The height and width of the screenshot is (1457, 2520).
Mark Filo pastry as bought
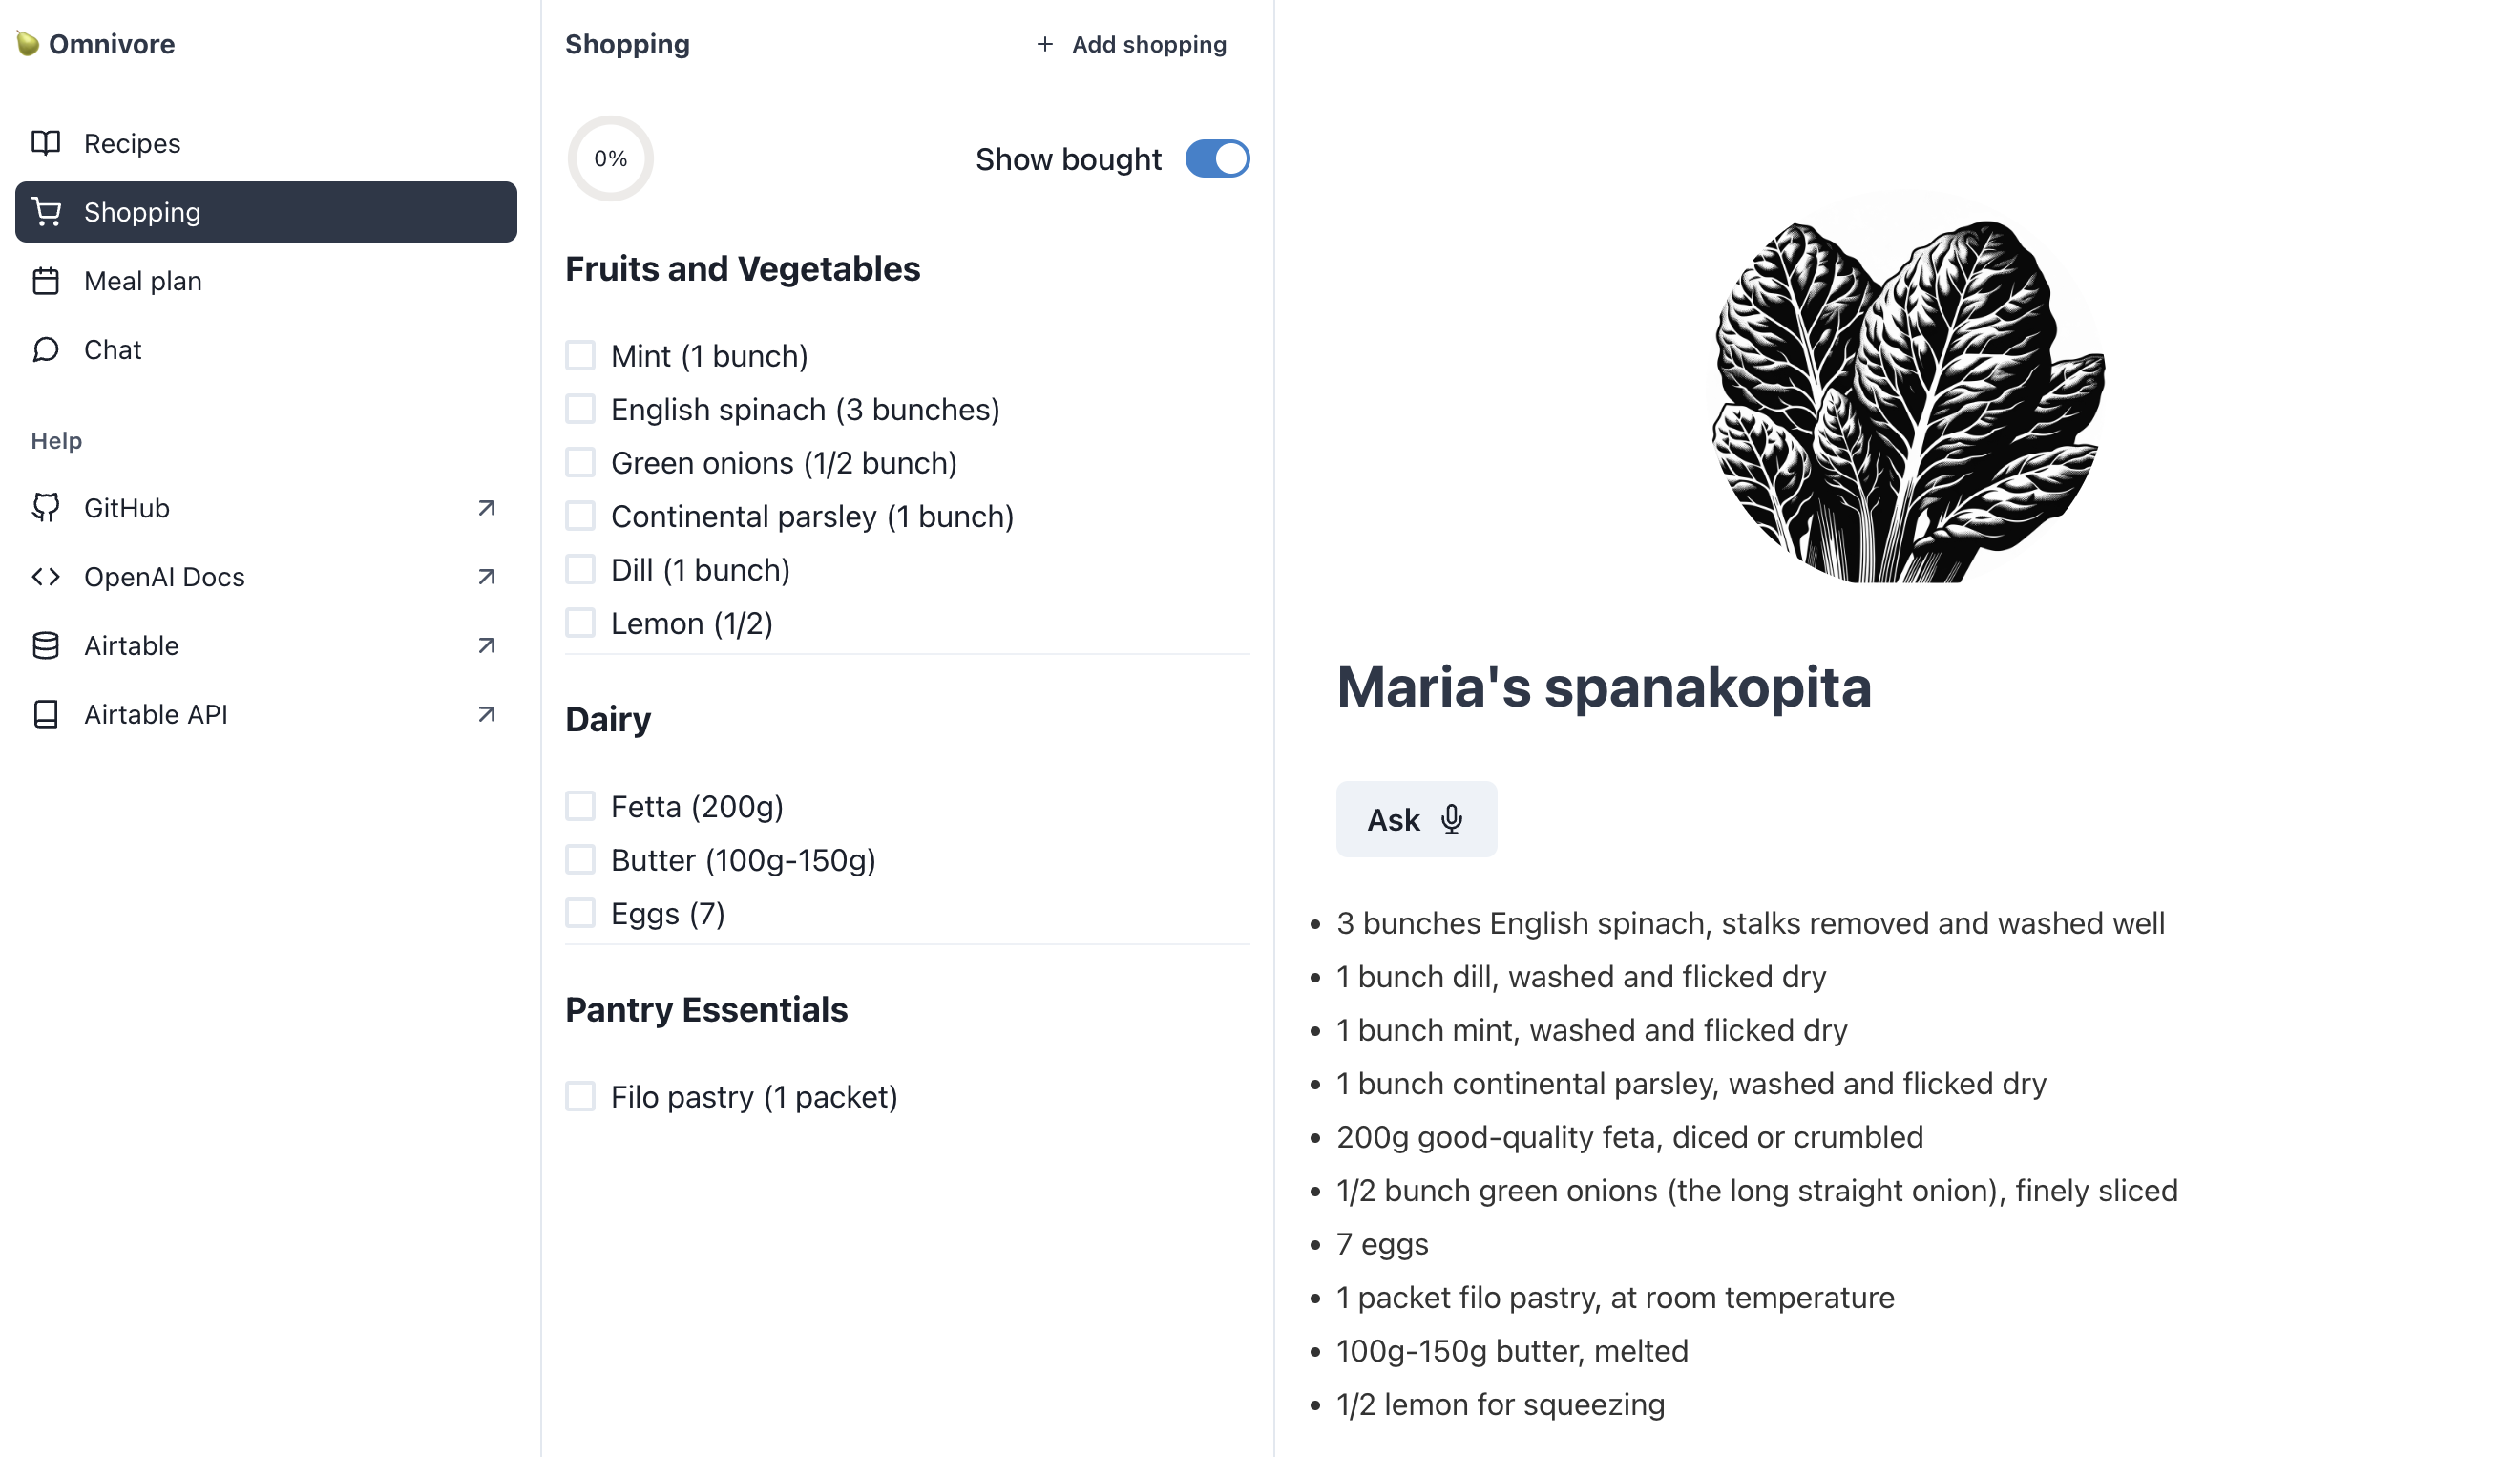coord(581,1096)
